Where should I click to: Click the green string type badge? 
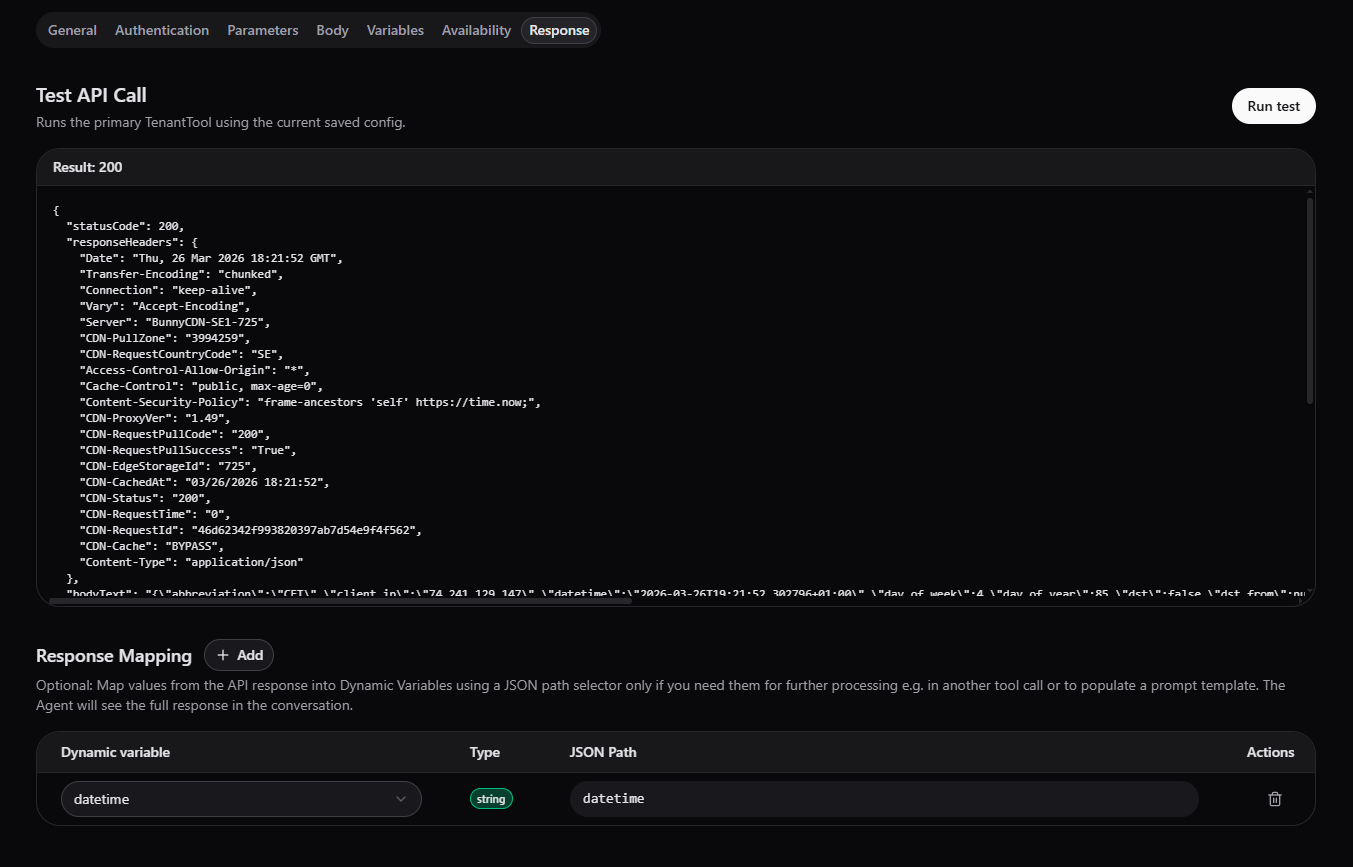tap(491, 799)
